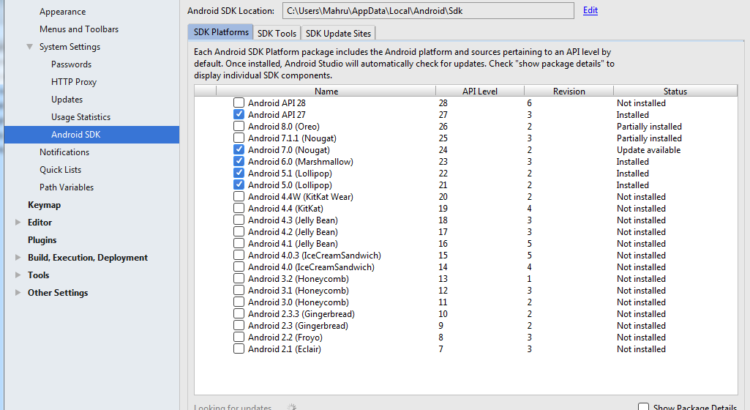Open HTTP Proxy settings
Screen dimensions: 750x410
coord(74,82)
